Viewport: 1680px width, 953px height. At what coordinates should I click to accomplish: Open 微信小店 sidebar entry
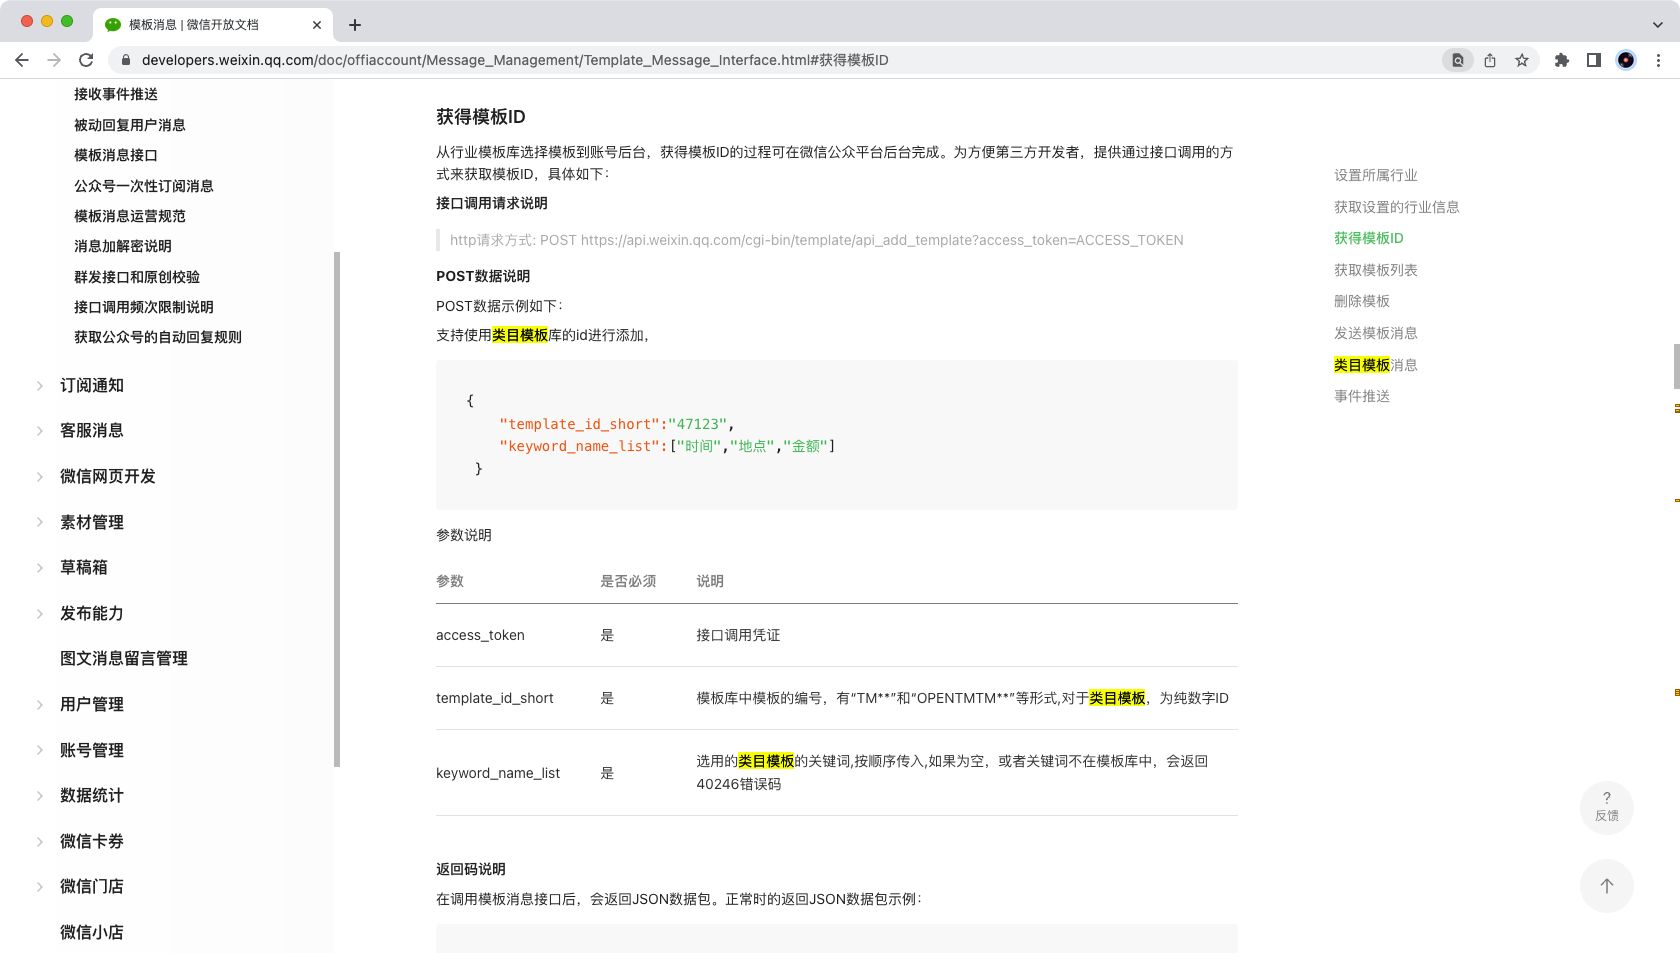click(92, 932)
